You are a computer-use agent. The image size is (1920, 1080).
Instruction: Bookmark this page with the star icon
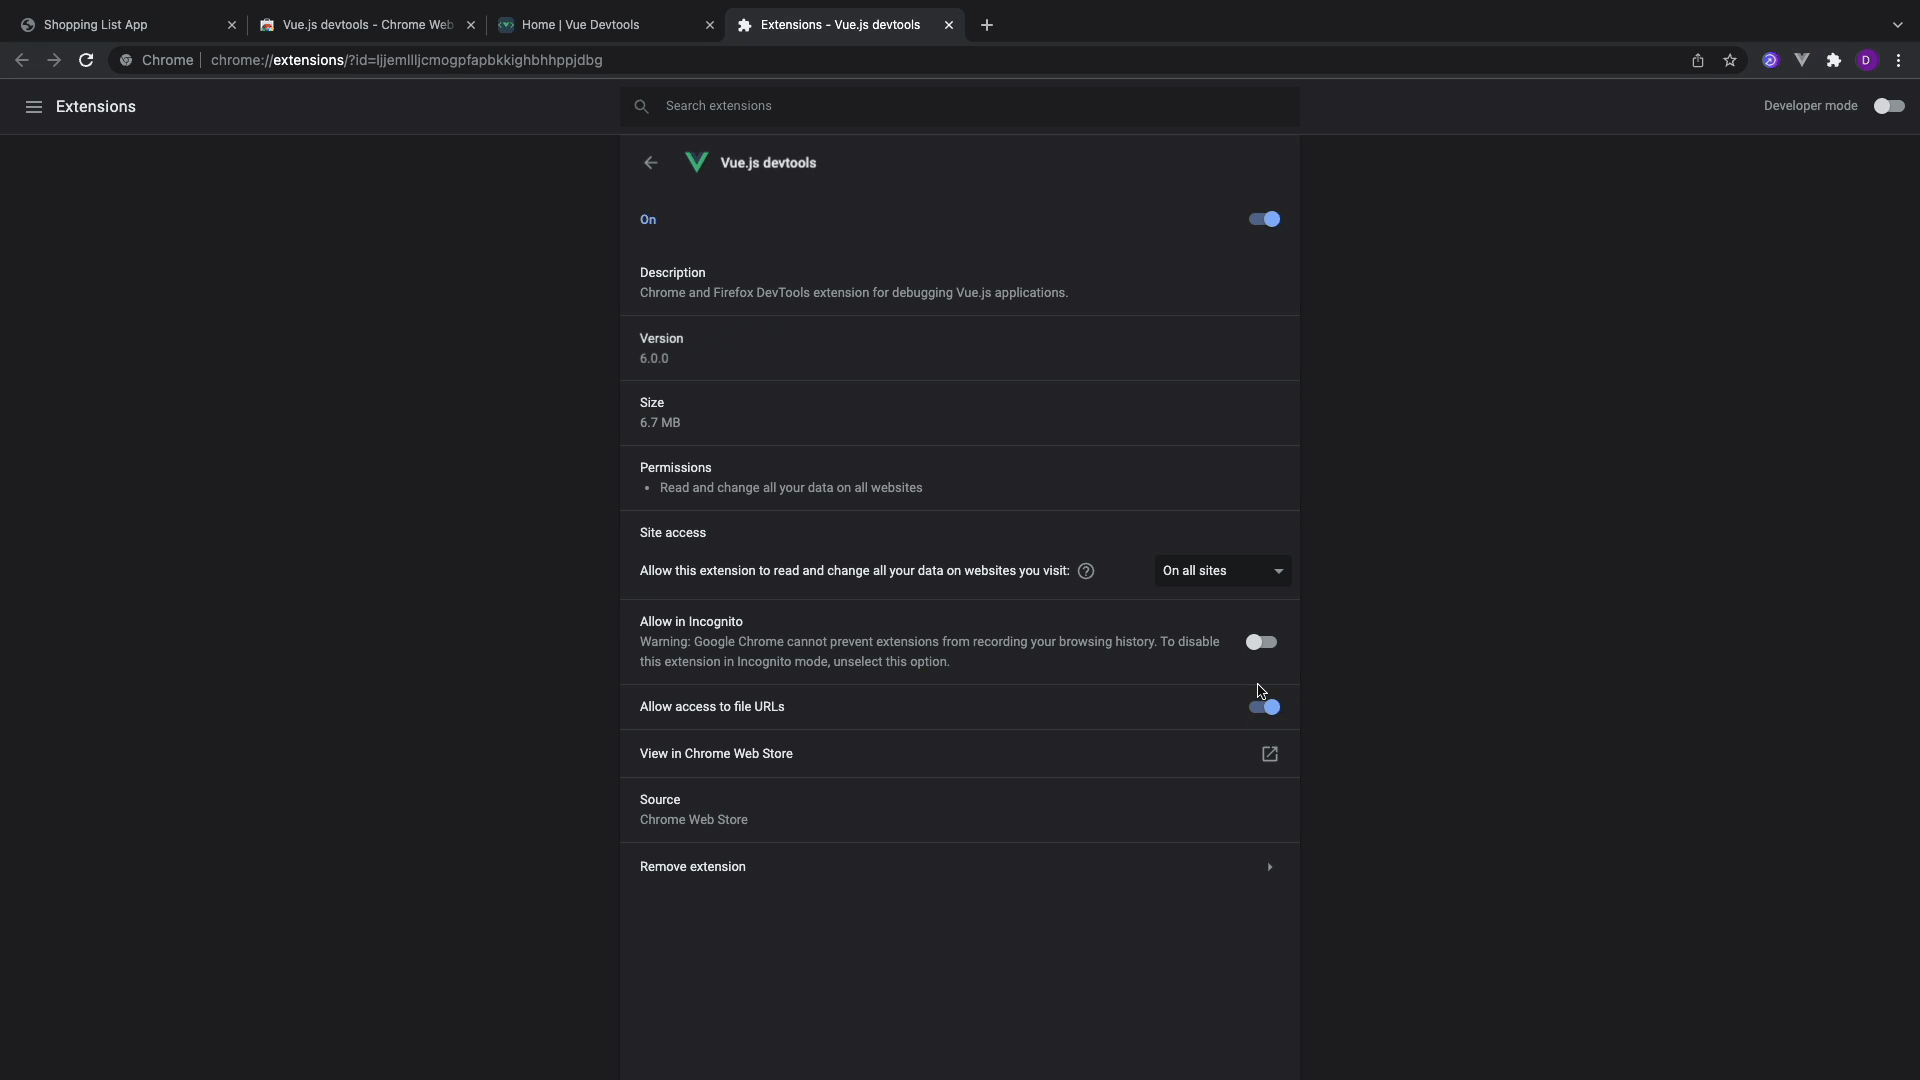click(x=1730, y=60)
